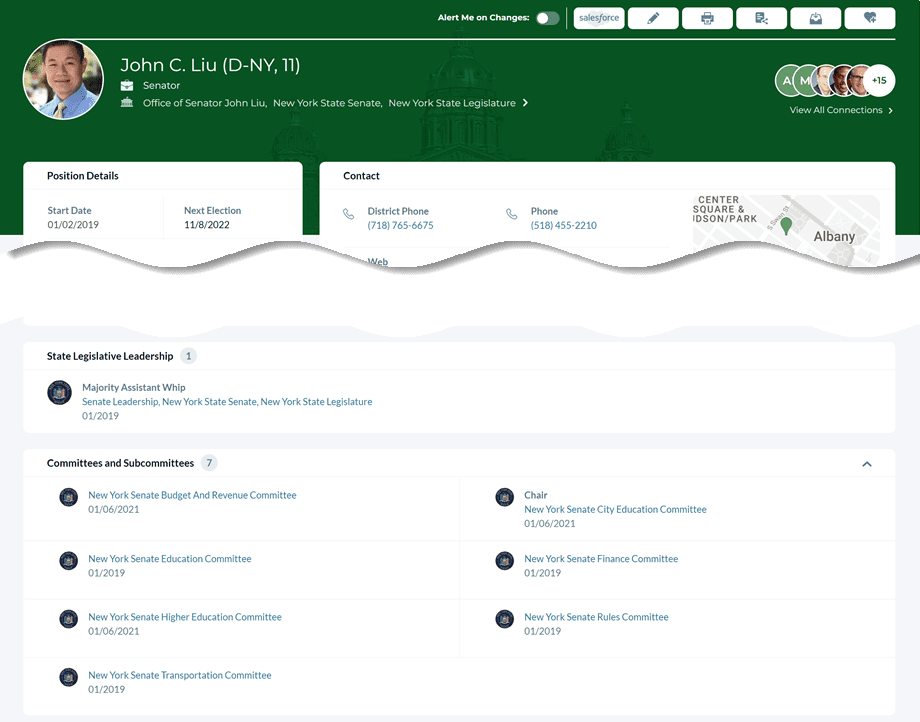Open New York Senate Transportation Committee
Viewport: 920px width, 722px height.
point(180,675)
